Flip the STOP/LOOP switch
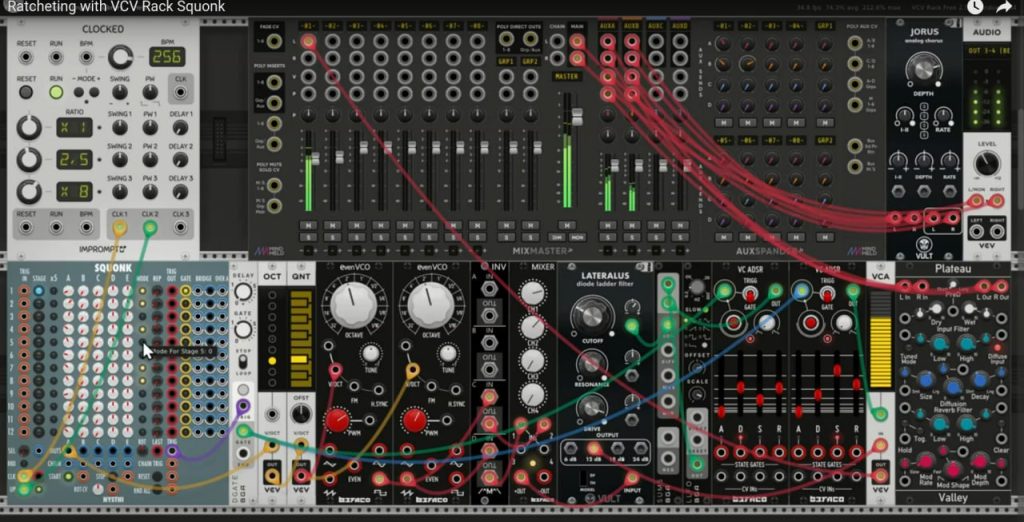 tap(243, 364)
